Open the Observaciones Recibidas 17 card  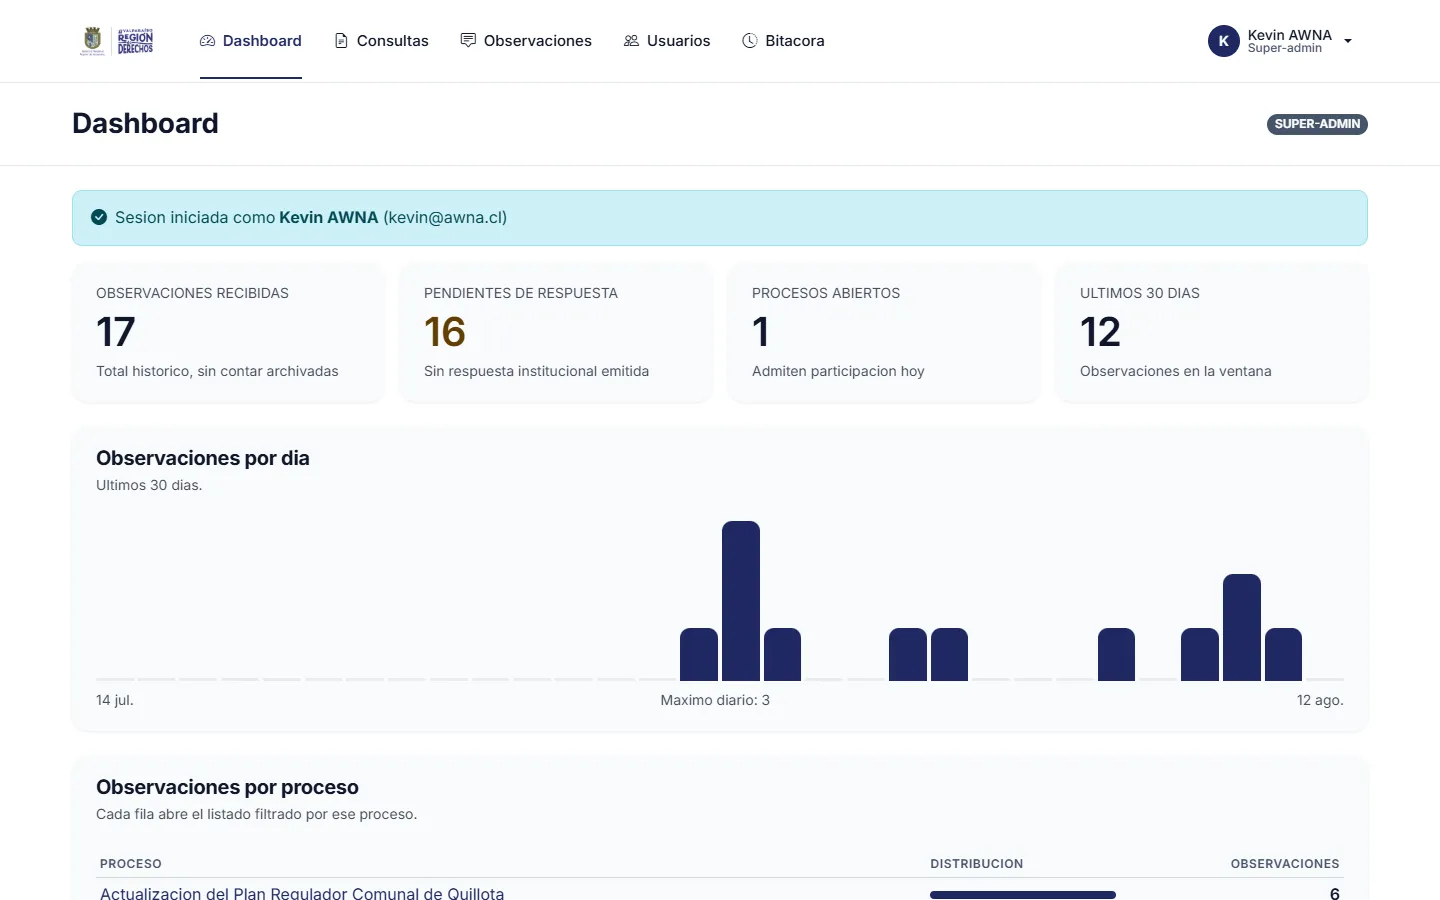point(228,332)
